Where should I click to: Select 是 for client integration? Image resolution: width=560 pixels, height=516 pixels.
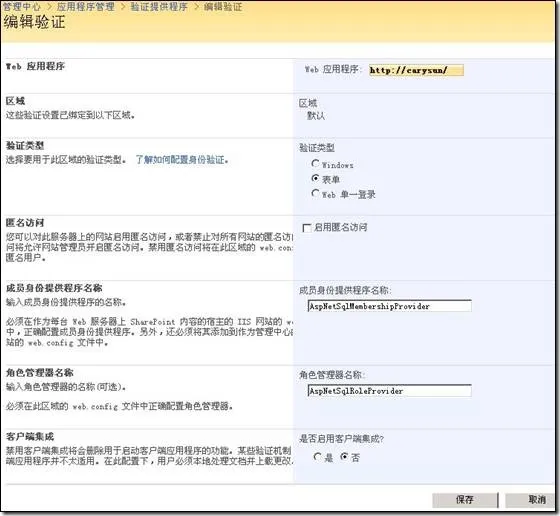317,457
